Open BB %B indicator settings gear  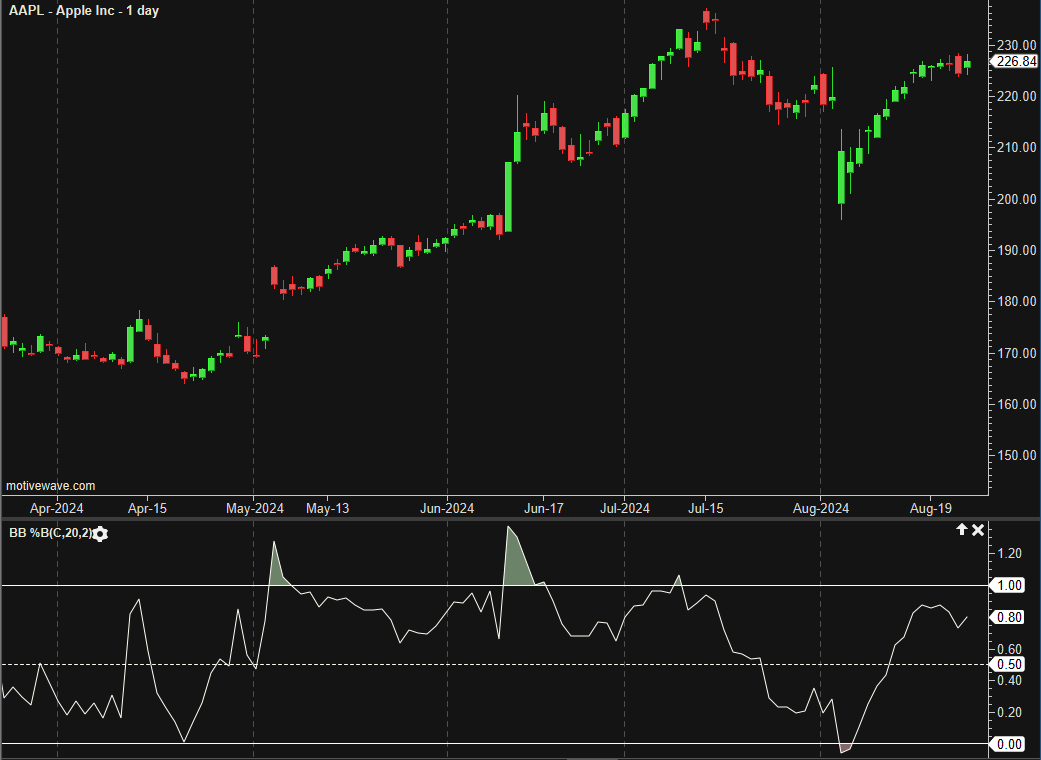click(x=101, y=534)
